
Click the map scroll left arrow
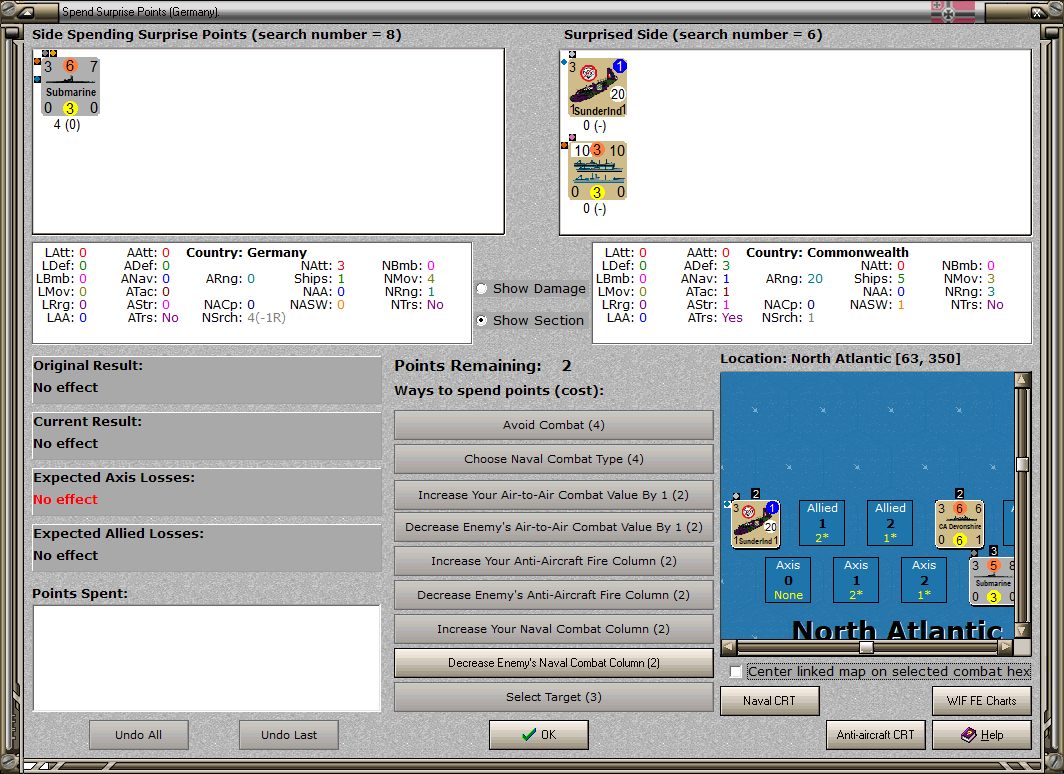(x=728, y=647)
